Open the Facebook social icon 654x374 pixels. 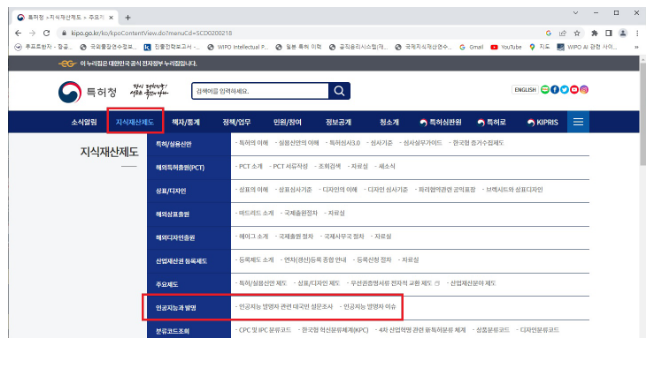click(555, 90)
